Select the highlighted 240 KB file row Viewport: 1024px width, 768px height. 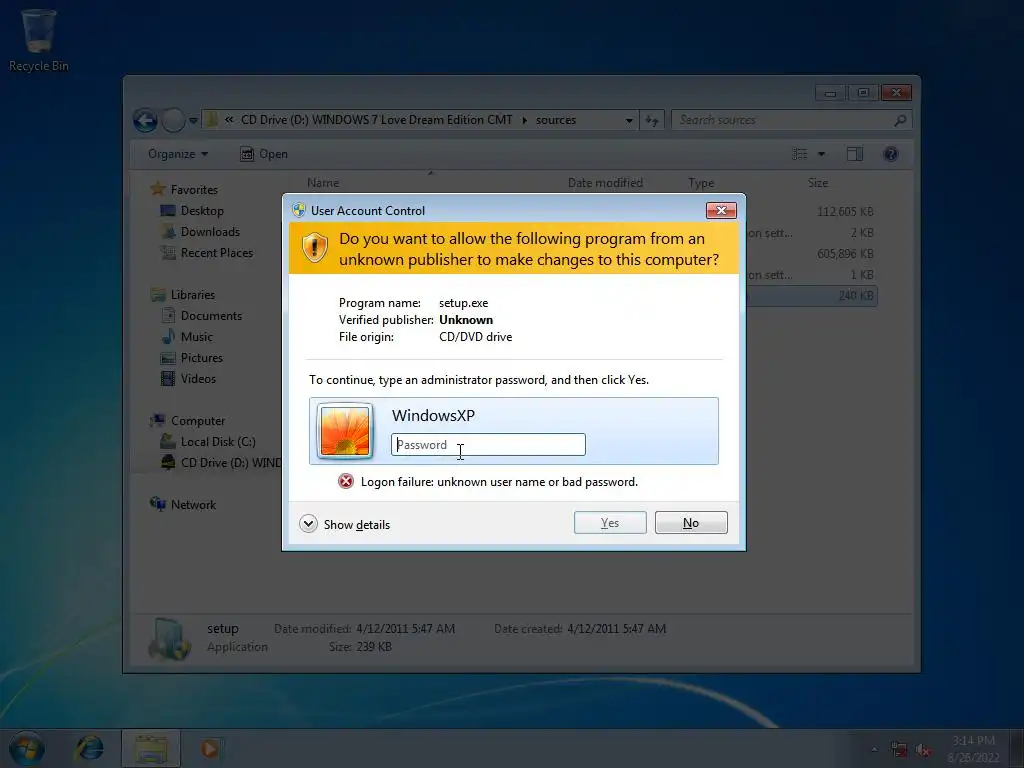pyautogui.click(x=812, y=296)
